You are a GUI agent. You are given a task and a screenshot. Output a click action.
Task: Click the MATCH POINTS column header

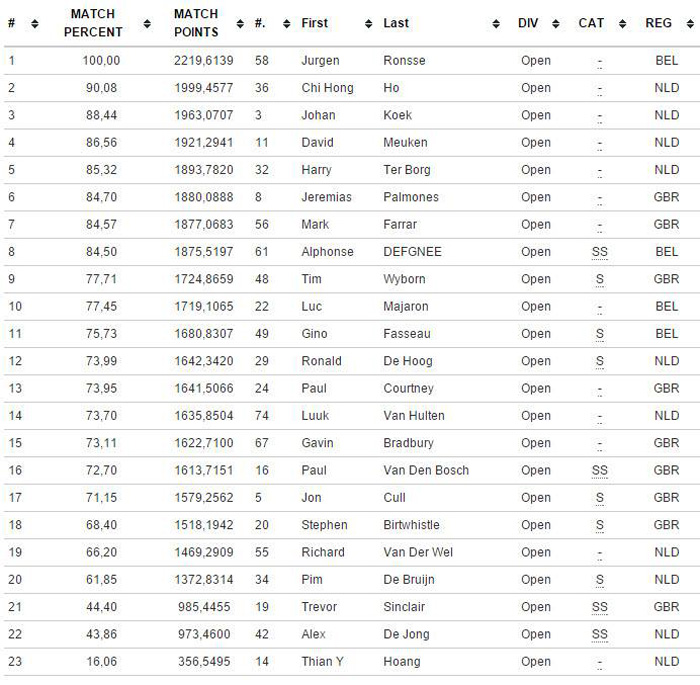pos(196,23)
